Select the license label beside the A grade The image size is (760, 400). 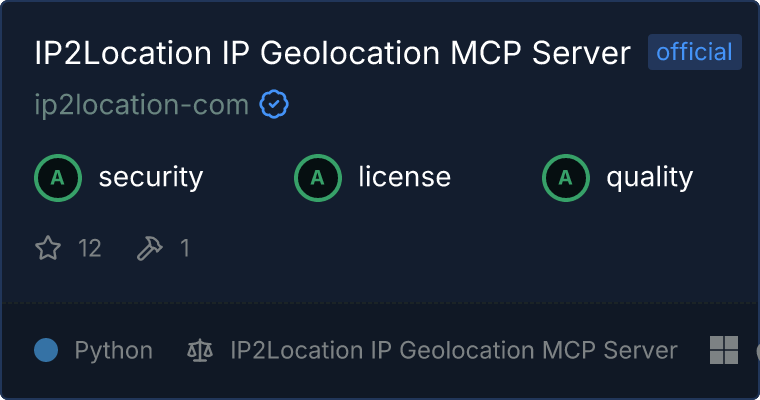(x=404, y=178)
